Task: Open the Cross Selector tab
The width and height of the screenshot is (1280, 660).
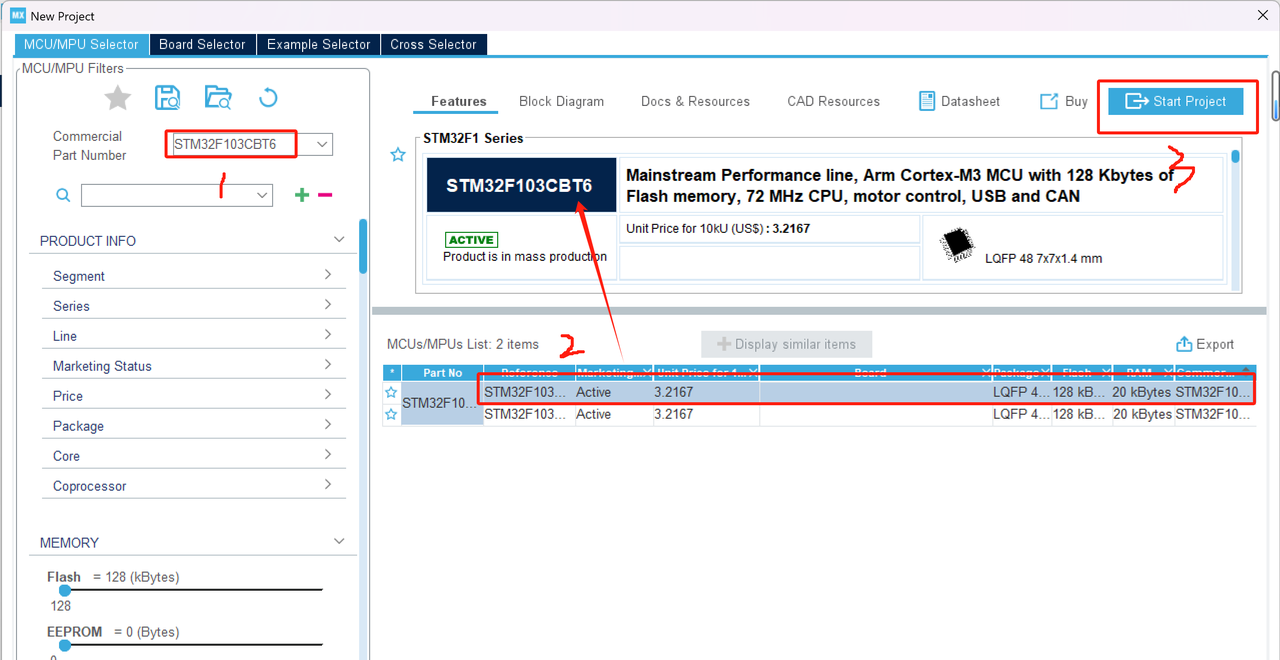Action: click(433, 44)
